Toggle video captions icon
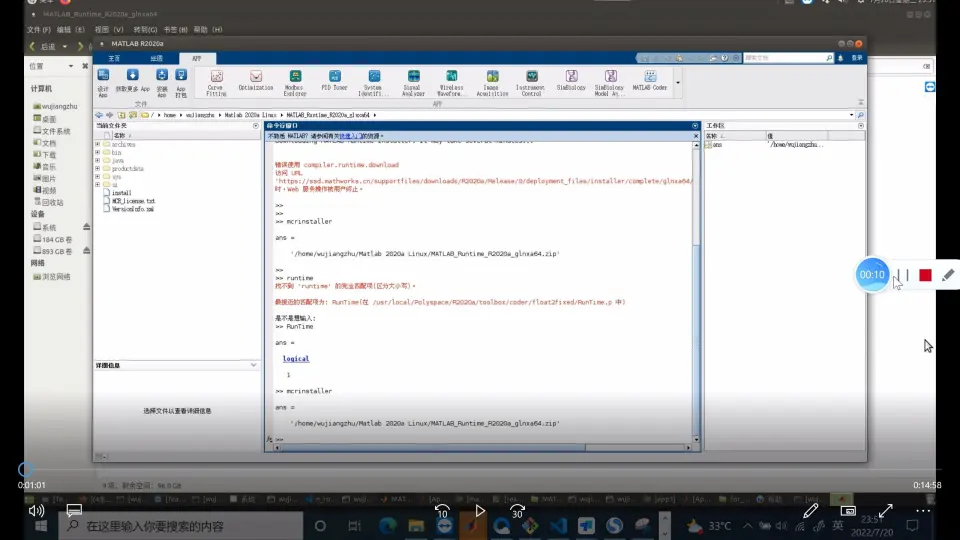This screenshot has height=540, width=960. point(74,510)
